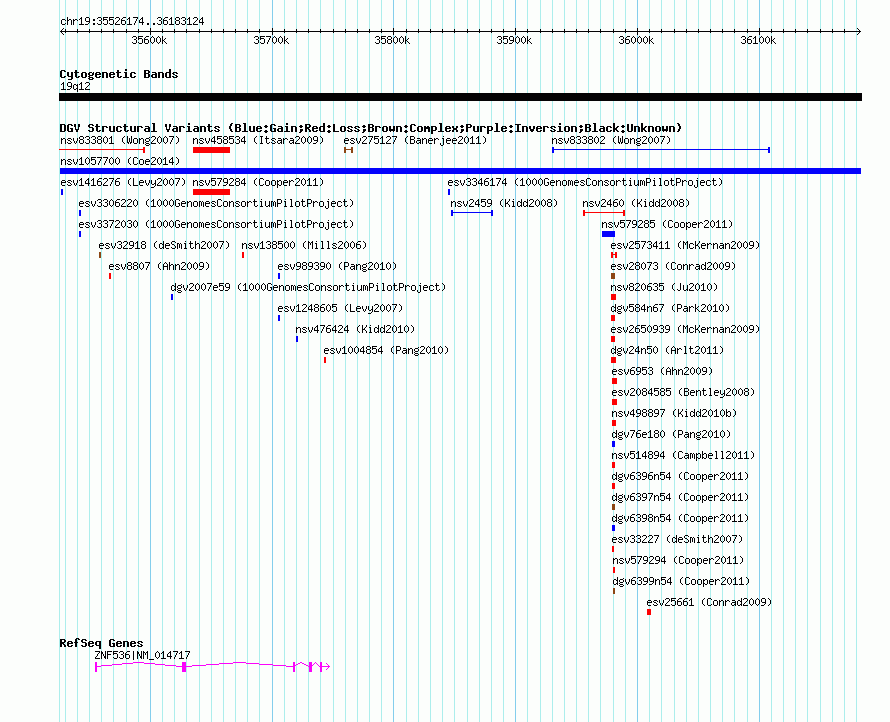Click the 36000k ruler tick label
This screenshot has height=722, width=890.
[636, 40]
